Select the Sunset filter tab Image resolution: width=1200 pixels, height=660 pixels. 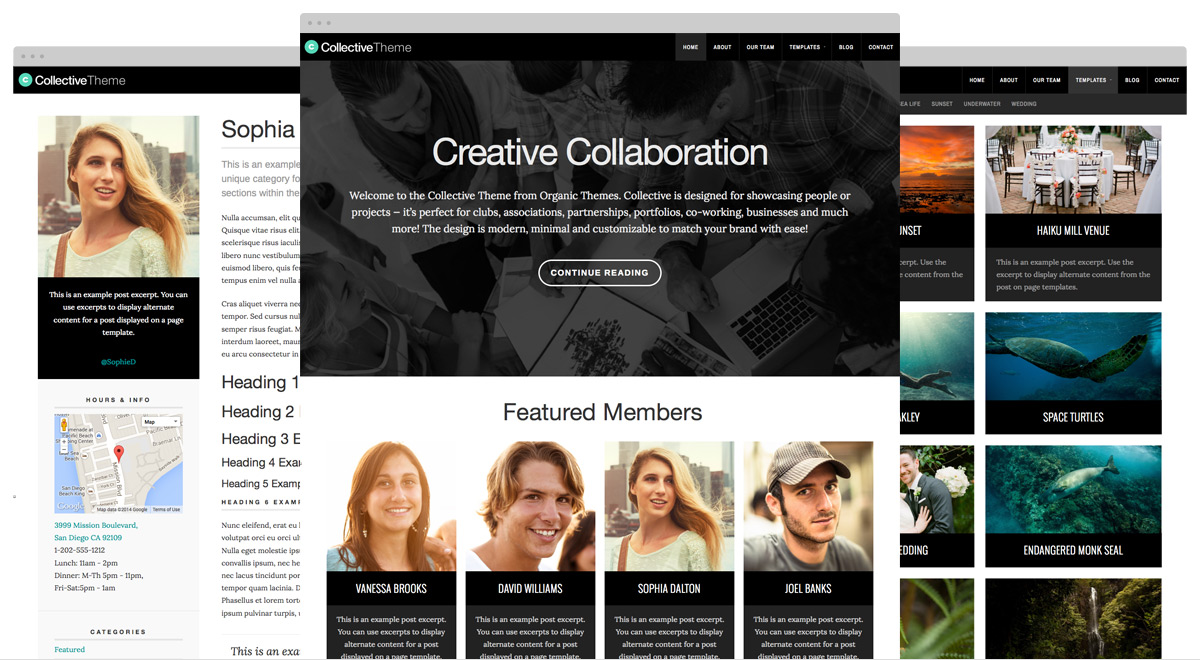point(942,104)
